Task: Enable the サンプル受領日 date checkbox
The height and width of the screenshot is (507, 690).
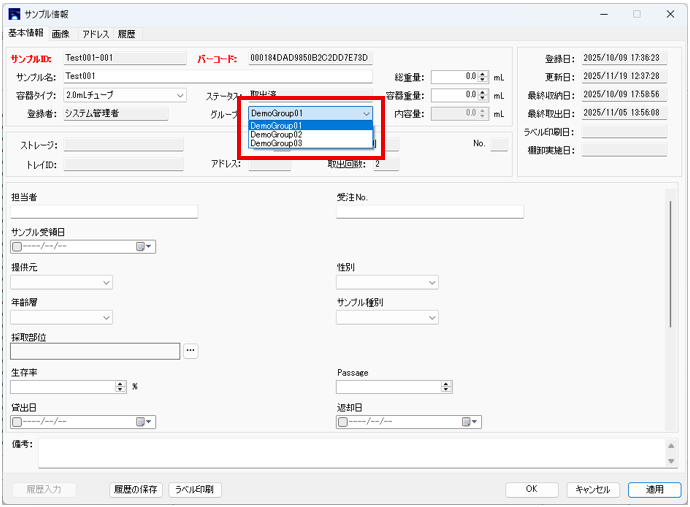Action: pyautogui.click(x=17, y=247)
